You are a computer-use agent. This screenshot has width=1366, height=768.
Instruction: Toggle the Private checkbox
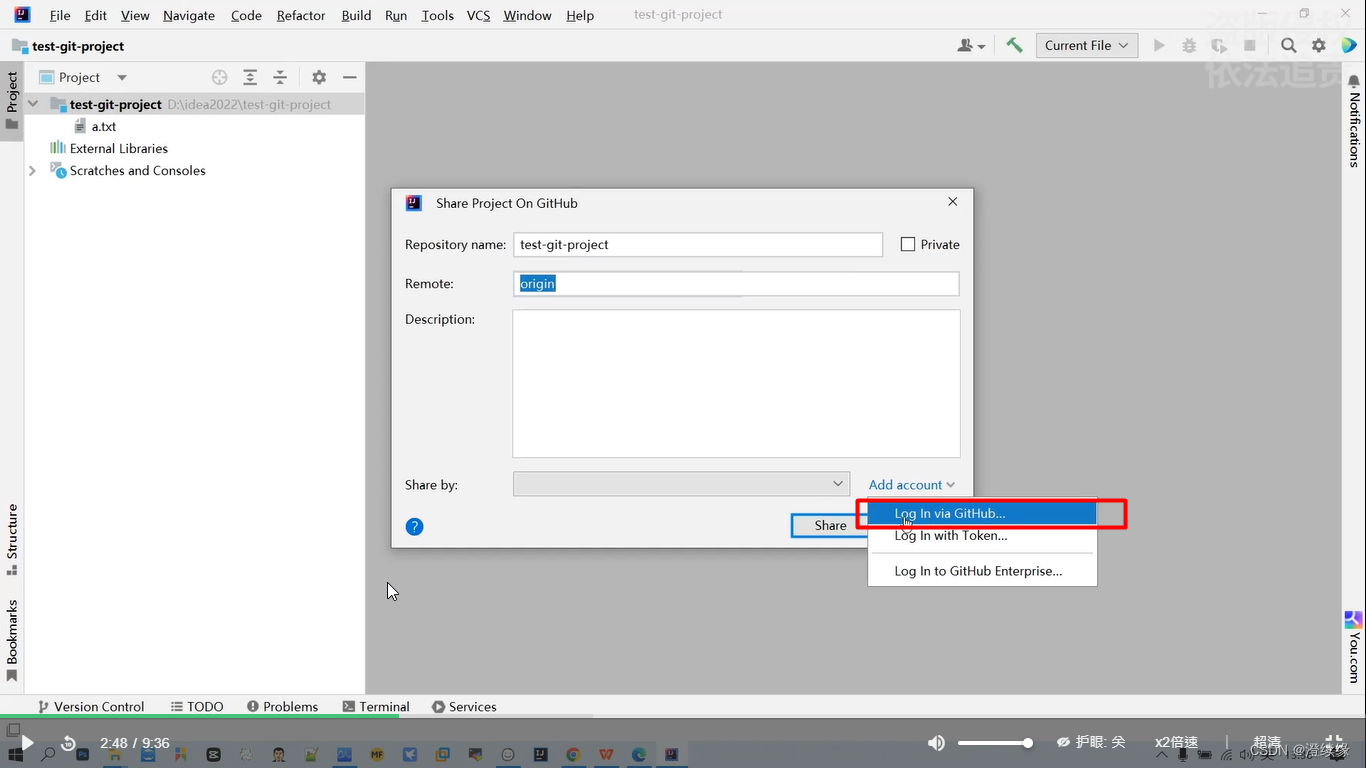(908, 244)
